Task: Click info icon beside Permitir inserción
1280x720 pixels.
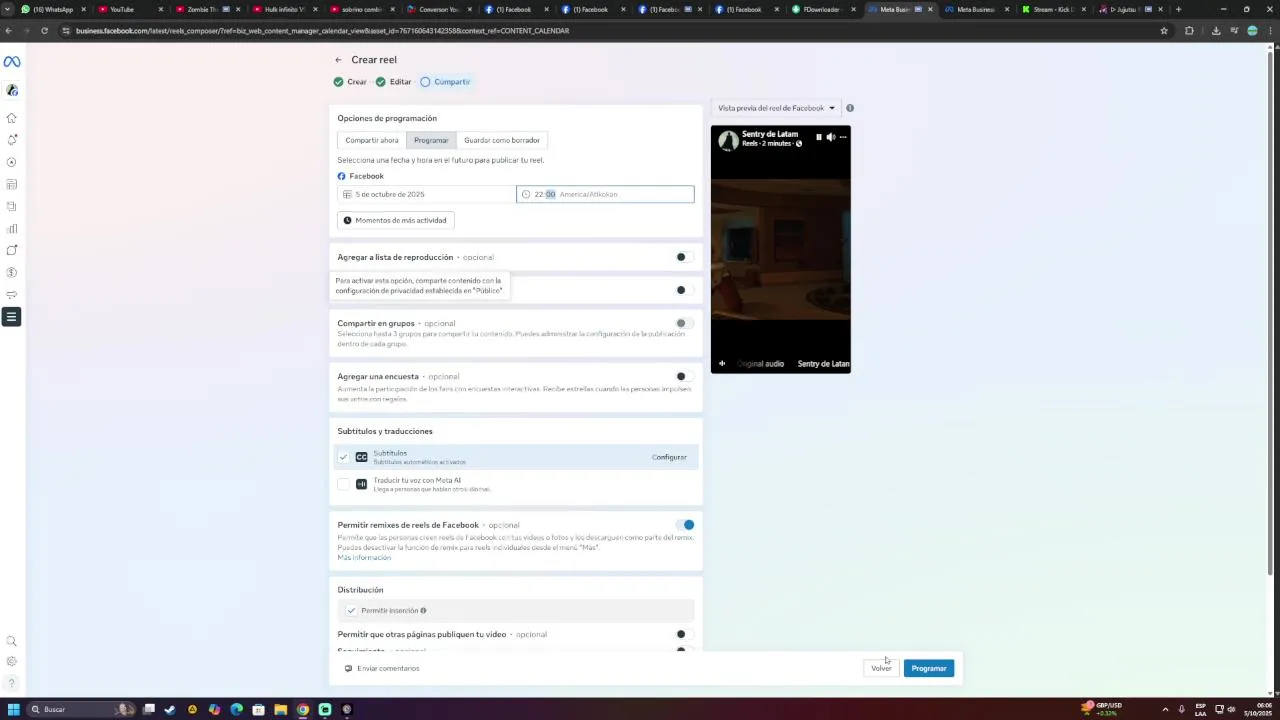Action: pyautogui.click(x=423, y=610)
